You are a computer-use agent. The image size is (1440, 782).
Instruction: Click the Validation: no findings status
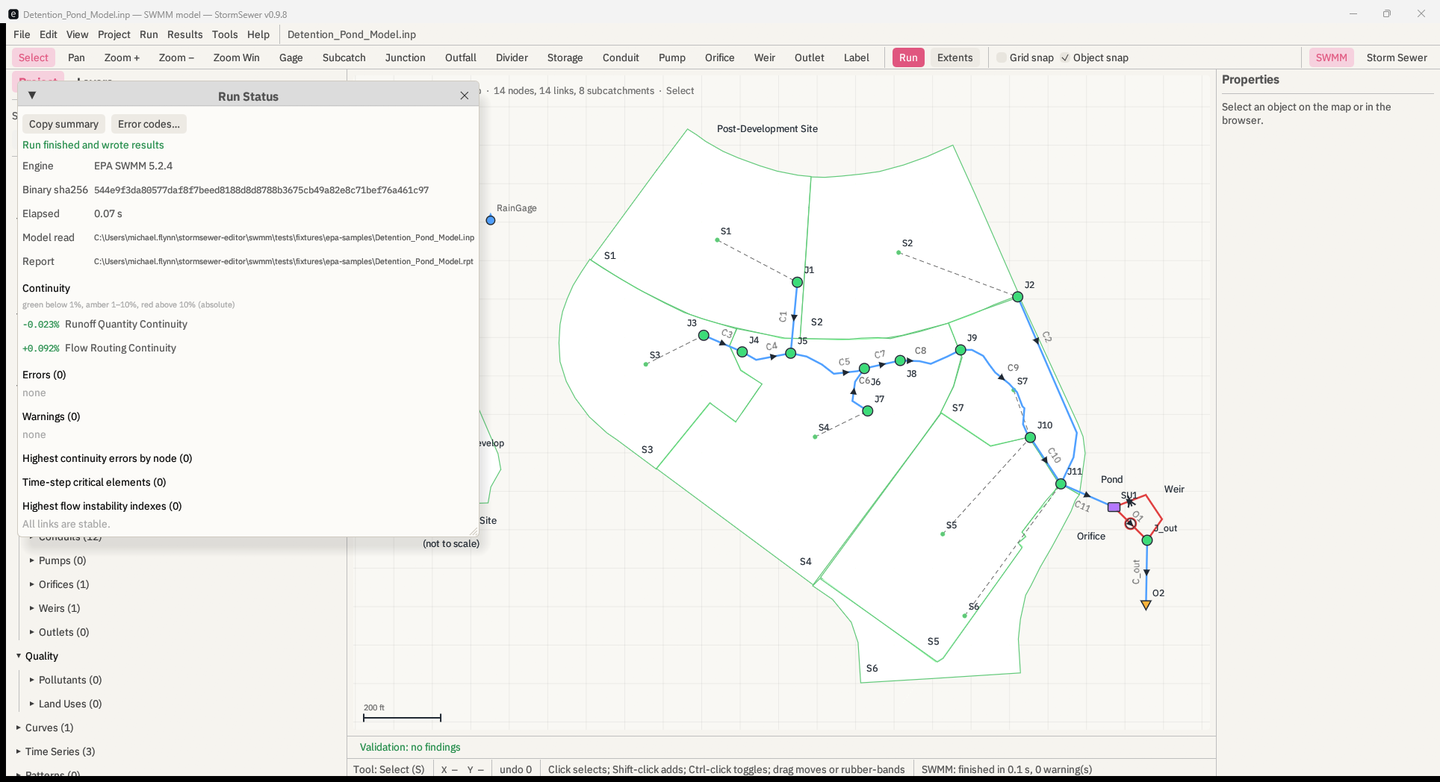coord(410,747)
